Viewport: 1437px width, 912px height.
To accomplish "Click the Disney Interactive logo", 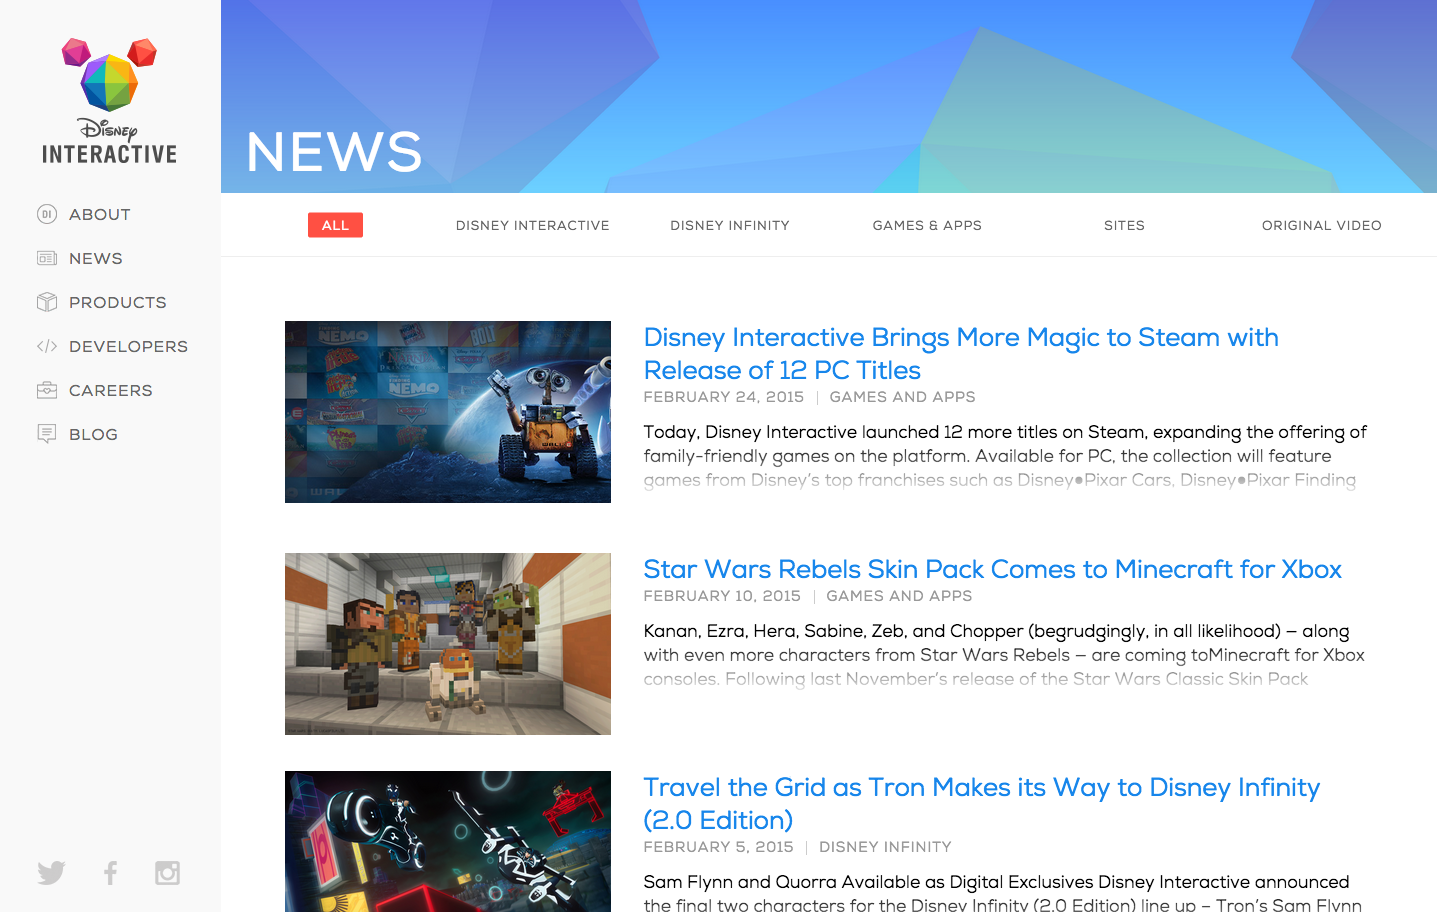I will [108, 100].
